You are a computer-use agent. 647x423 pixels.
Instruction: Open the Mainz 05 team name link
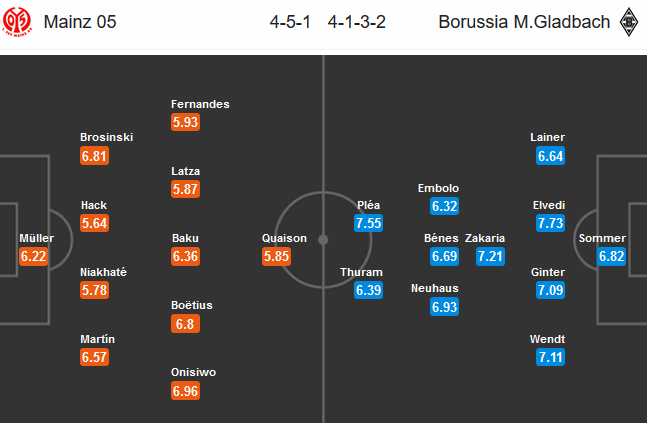point(80,22)
